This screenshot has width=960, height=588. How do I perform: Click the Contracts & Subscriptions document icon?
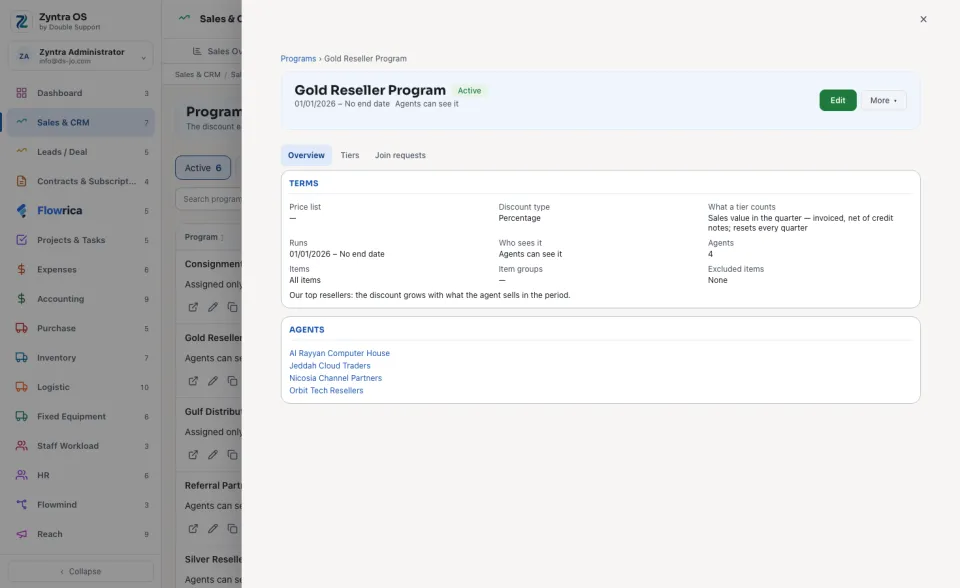[21, 181]
